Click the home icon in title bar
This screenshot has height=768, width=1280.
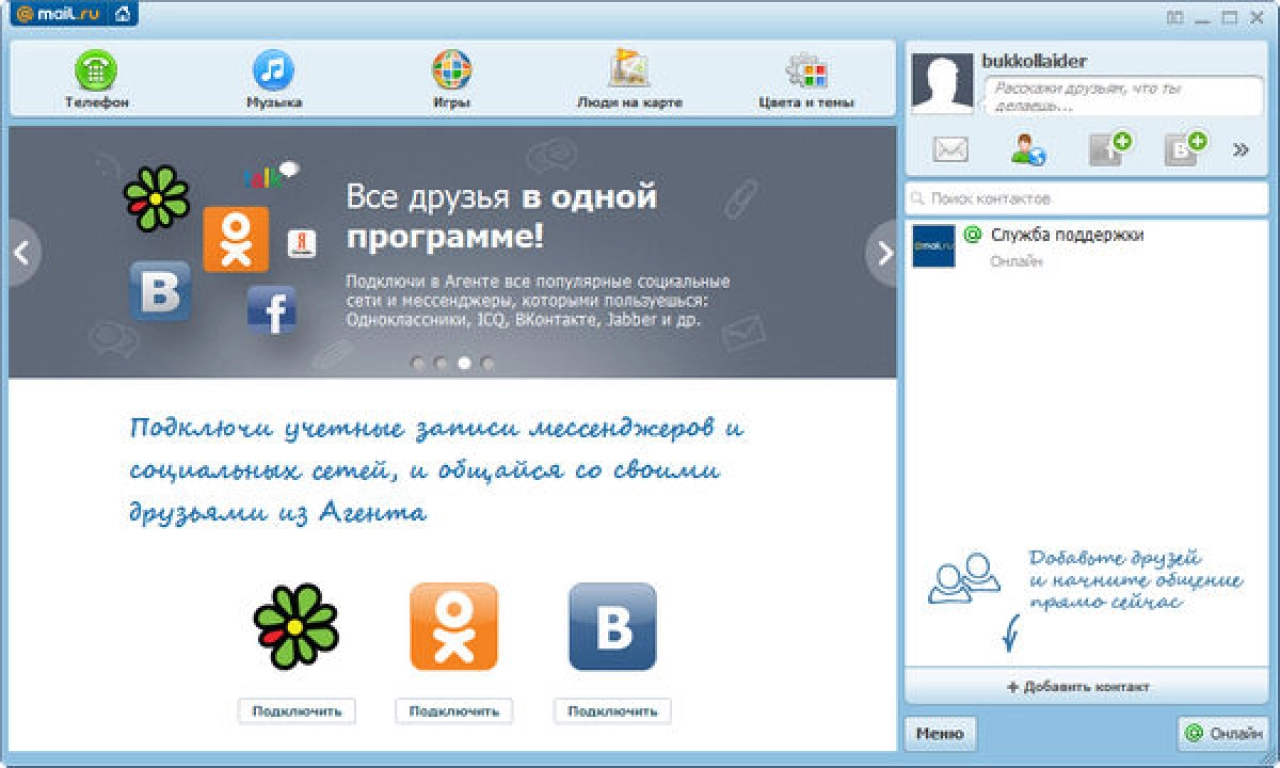[x=121, y=14]
